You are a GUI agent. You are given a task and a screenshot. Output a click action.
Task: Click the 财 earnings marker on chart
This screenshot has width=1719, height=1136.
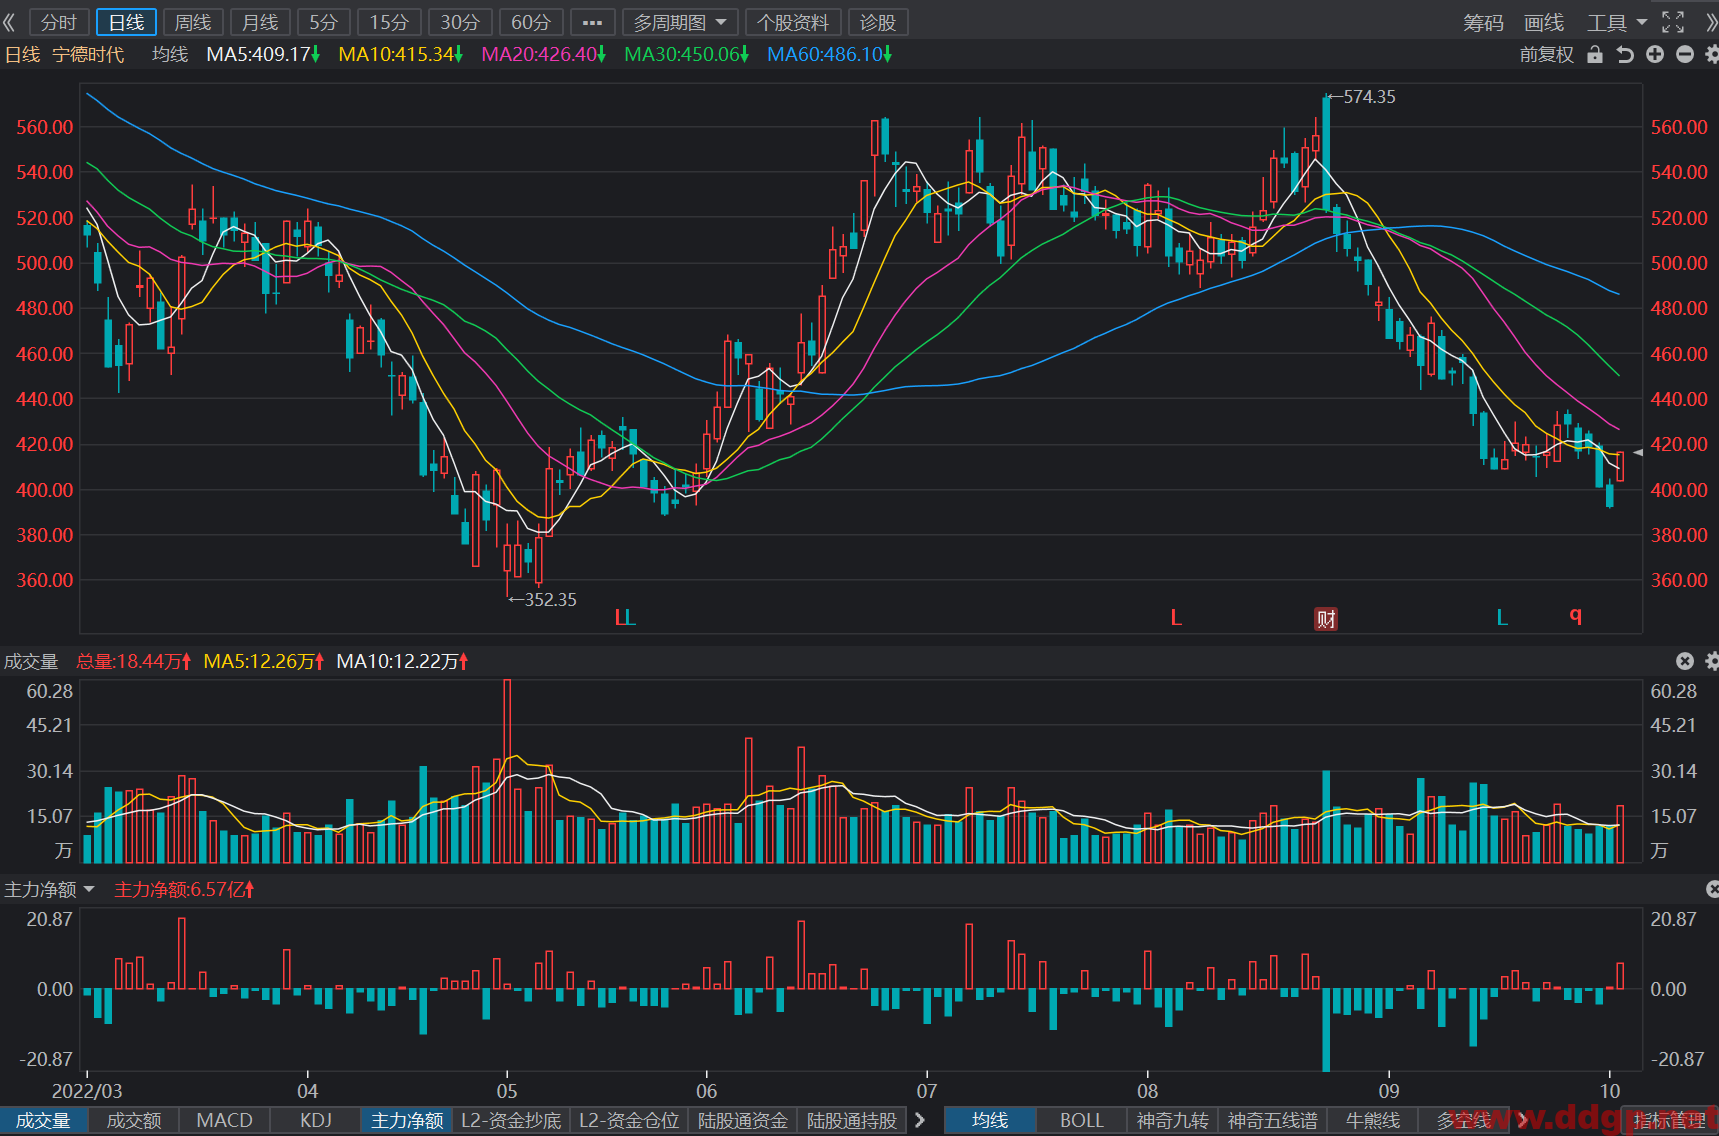pos(1326,619)
